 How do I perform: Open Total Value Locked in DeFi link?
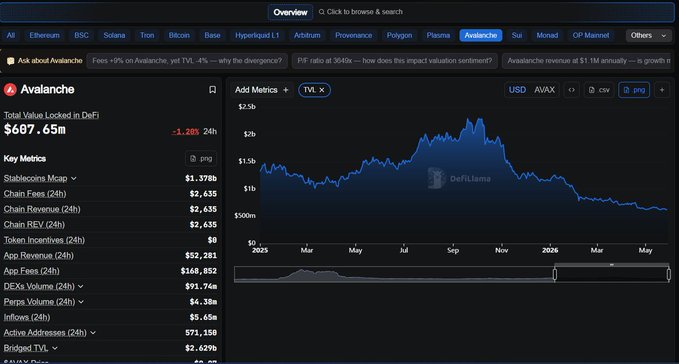(x=51, y=115)
